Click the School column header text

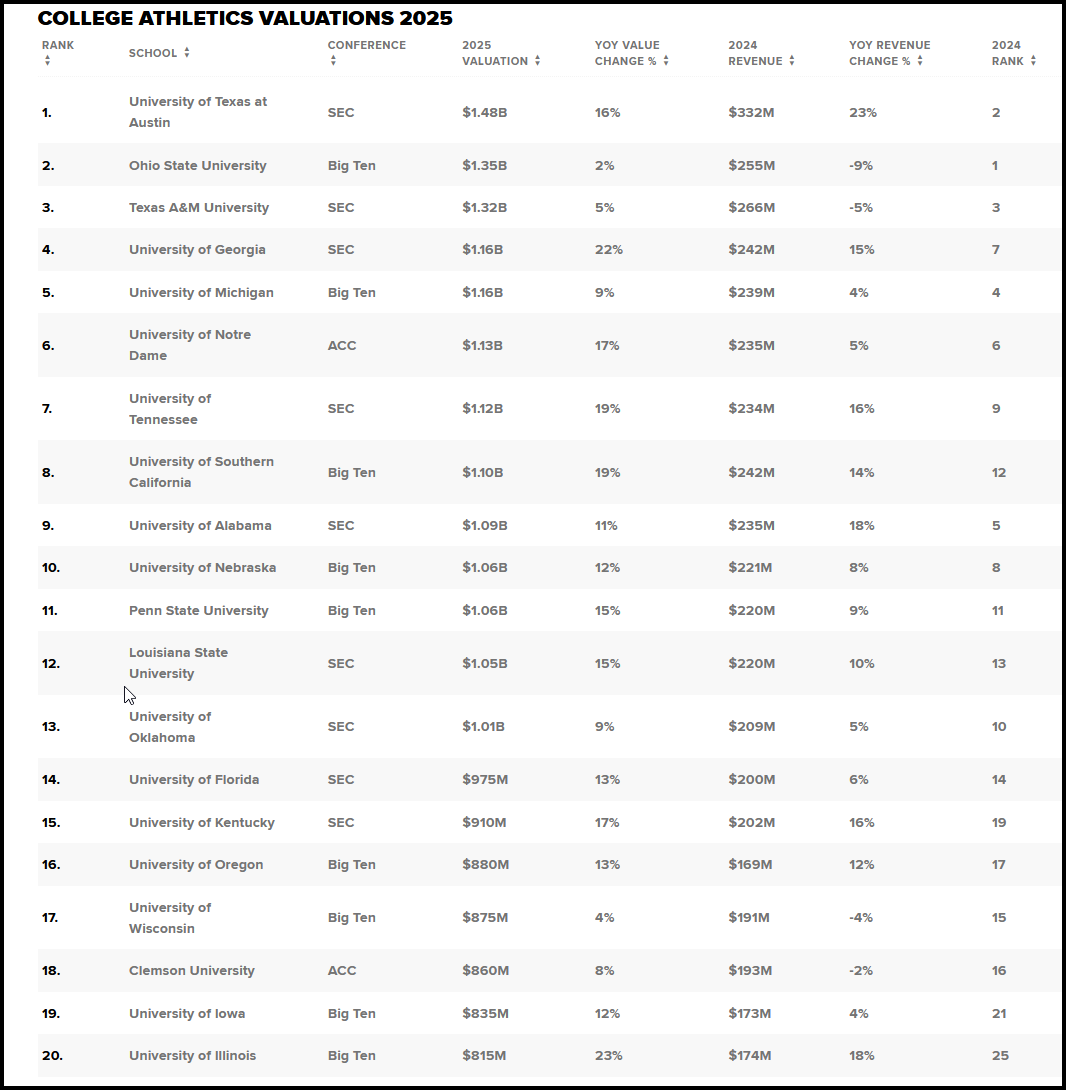pos(153,53)
